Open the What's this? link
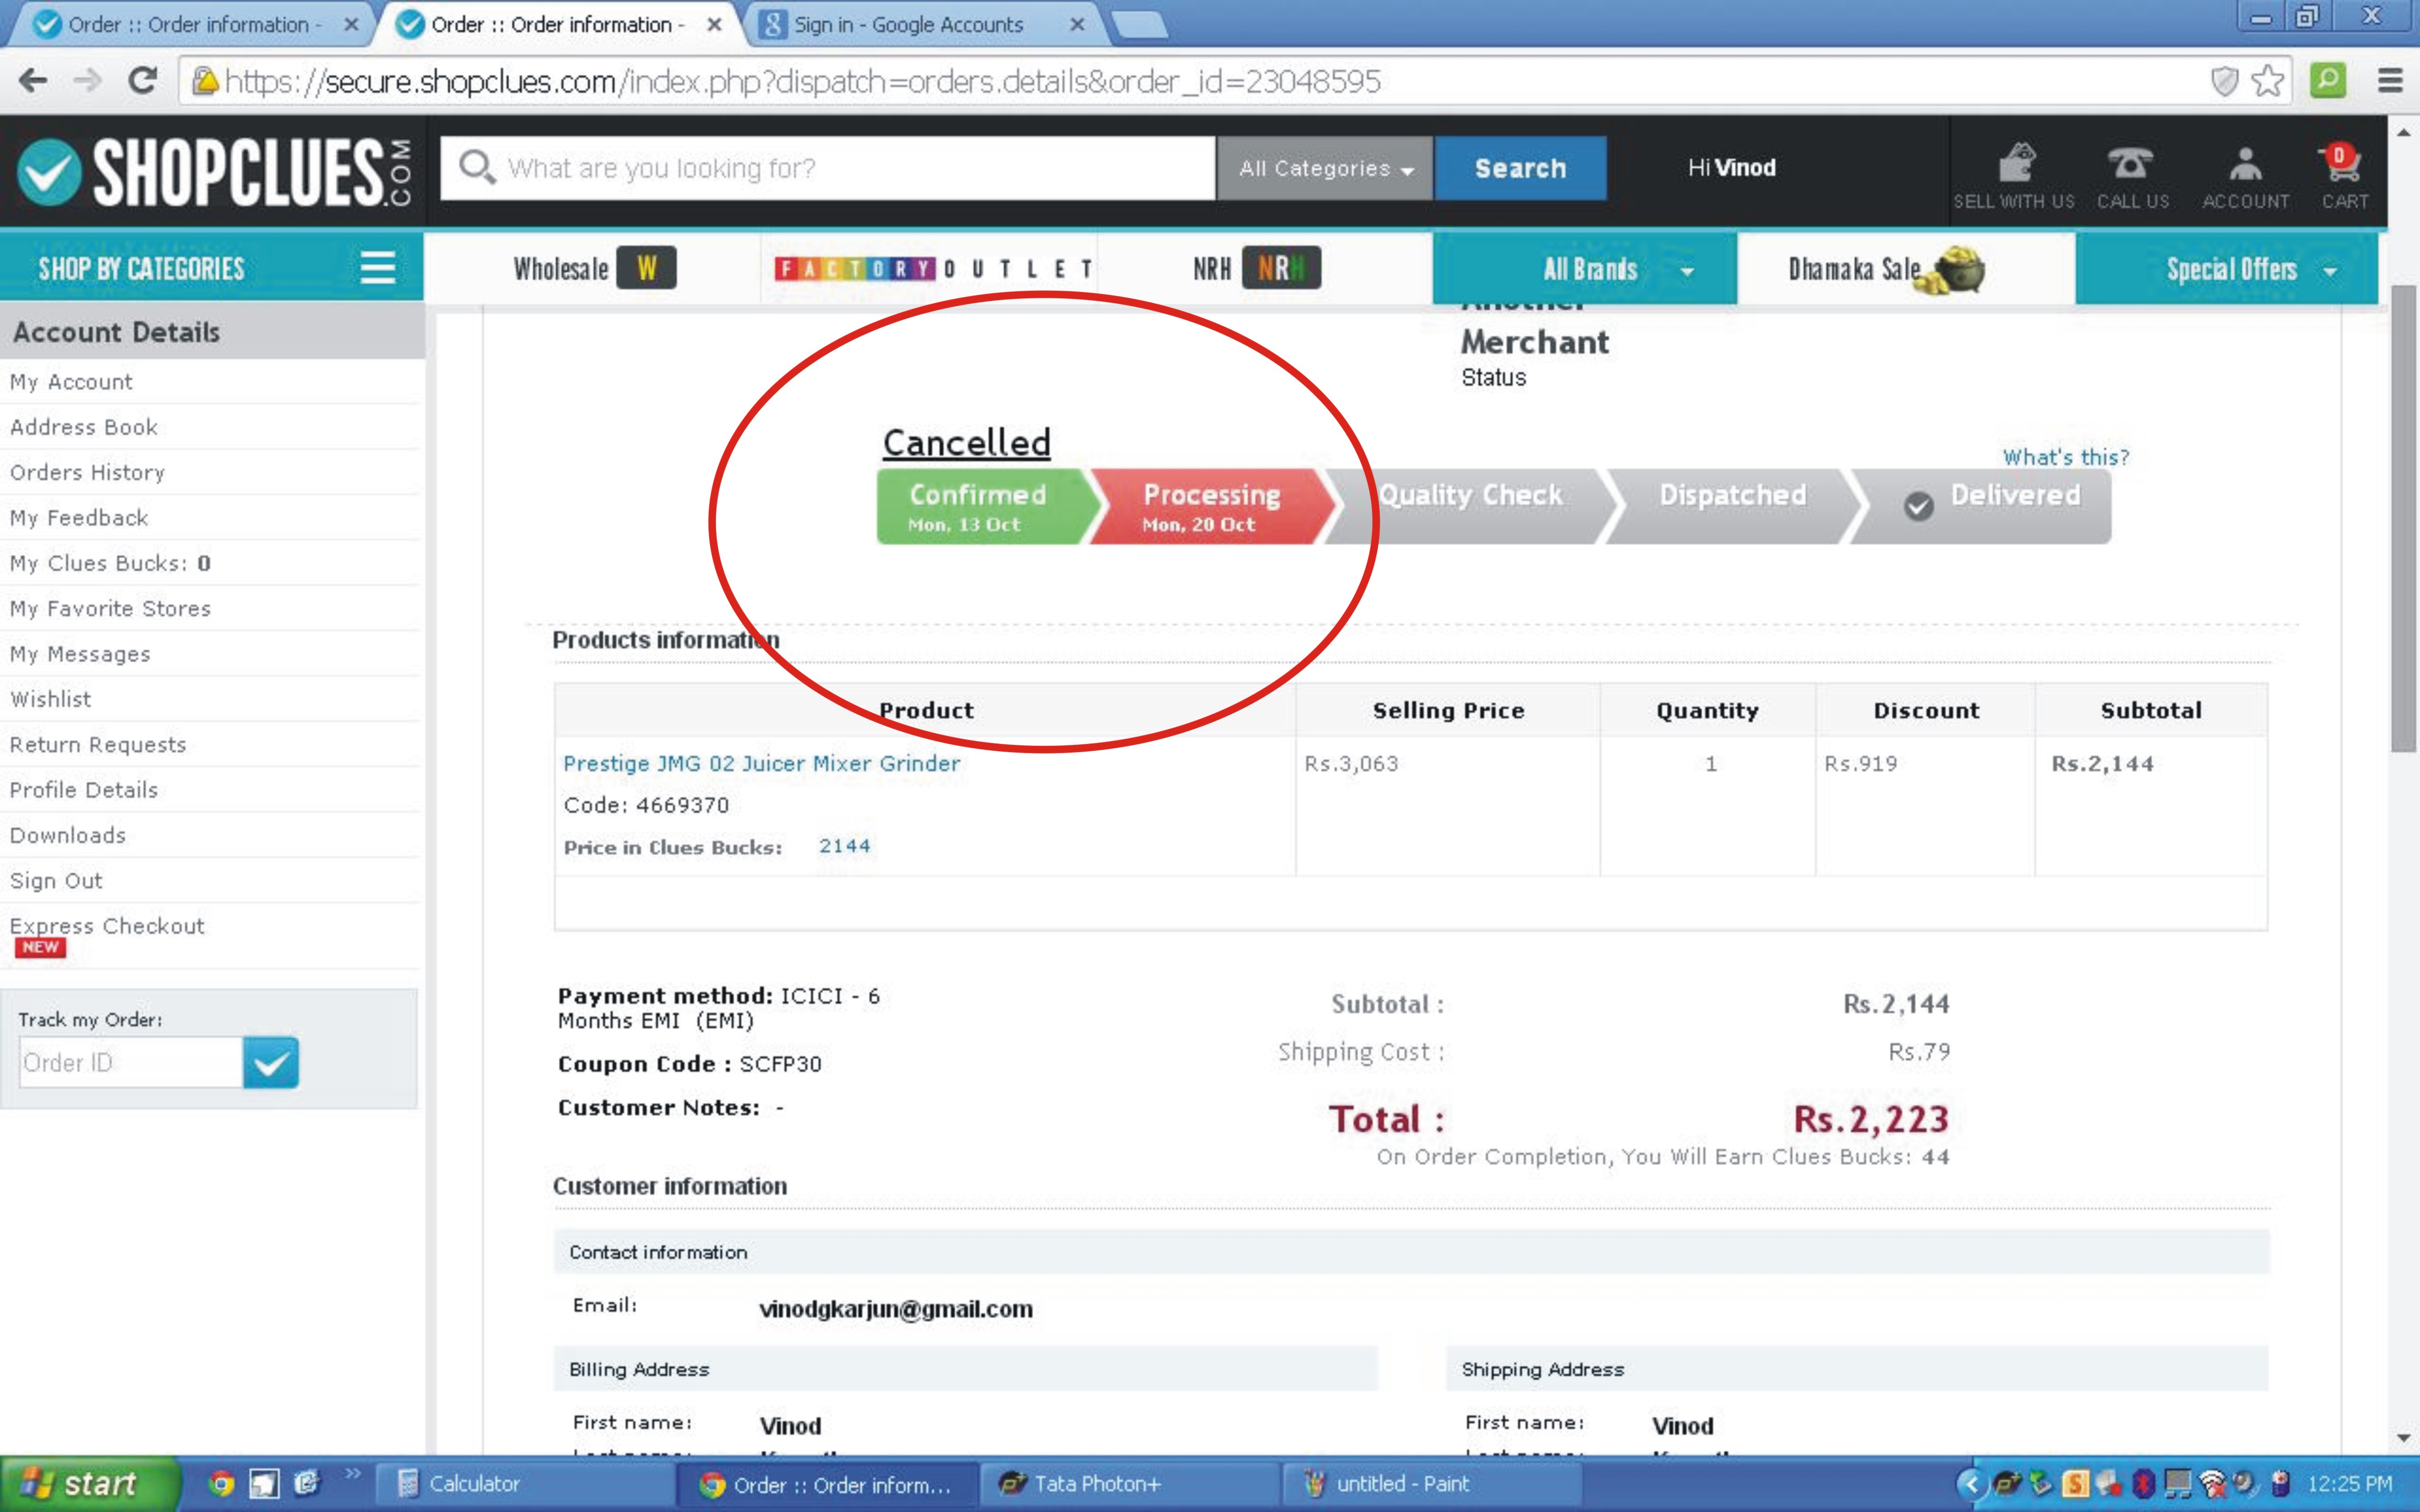Viewport: 2420px width, 1512px height. pyautogui.click(x=2065, y=457)
